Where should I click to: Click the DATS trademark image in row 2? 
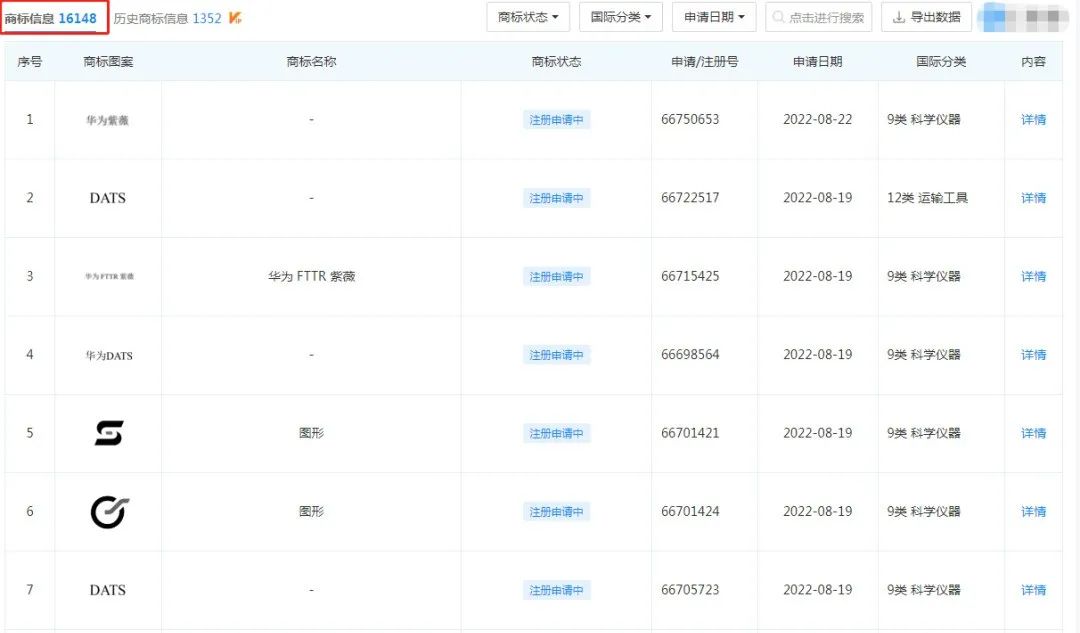tap(108, 198)
